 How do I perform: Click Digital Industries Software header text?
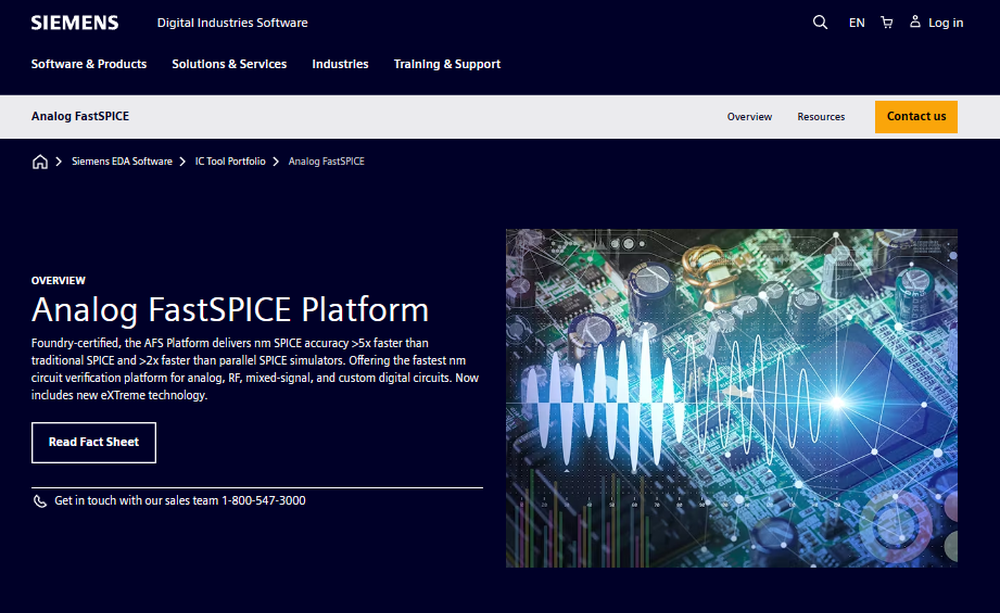[x=232, y=23]
